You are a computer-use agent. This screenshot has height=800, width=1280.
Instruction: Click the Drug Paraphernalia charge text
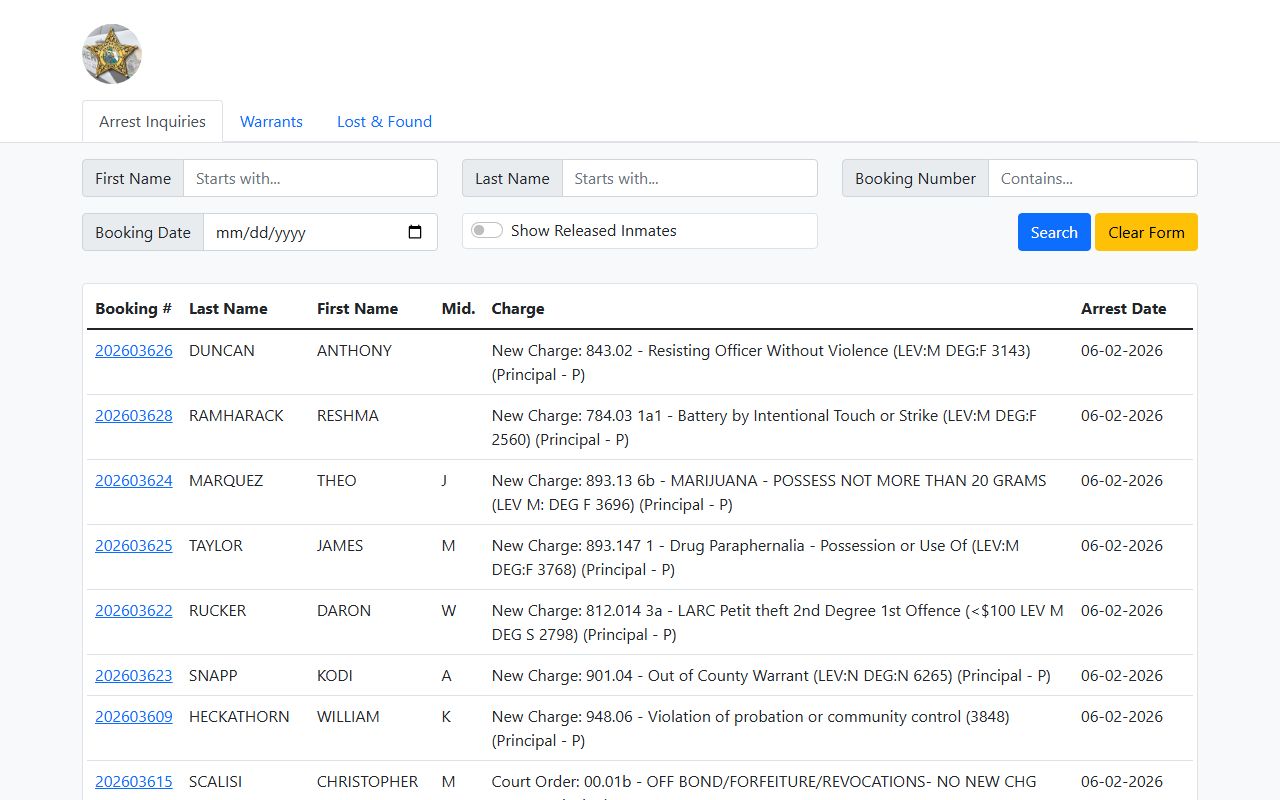[x=755, y=557]
